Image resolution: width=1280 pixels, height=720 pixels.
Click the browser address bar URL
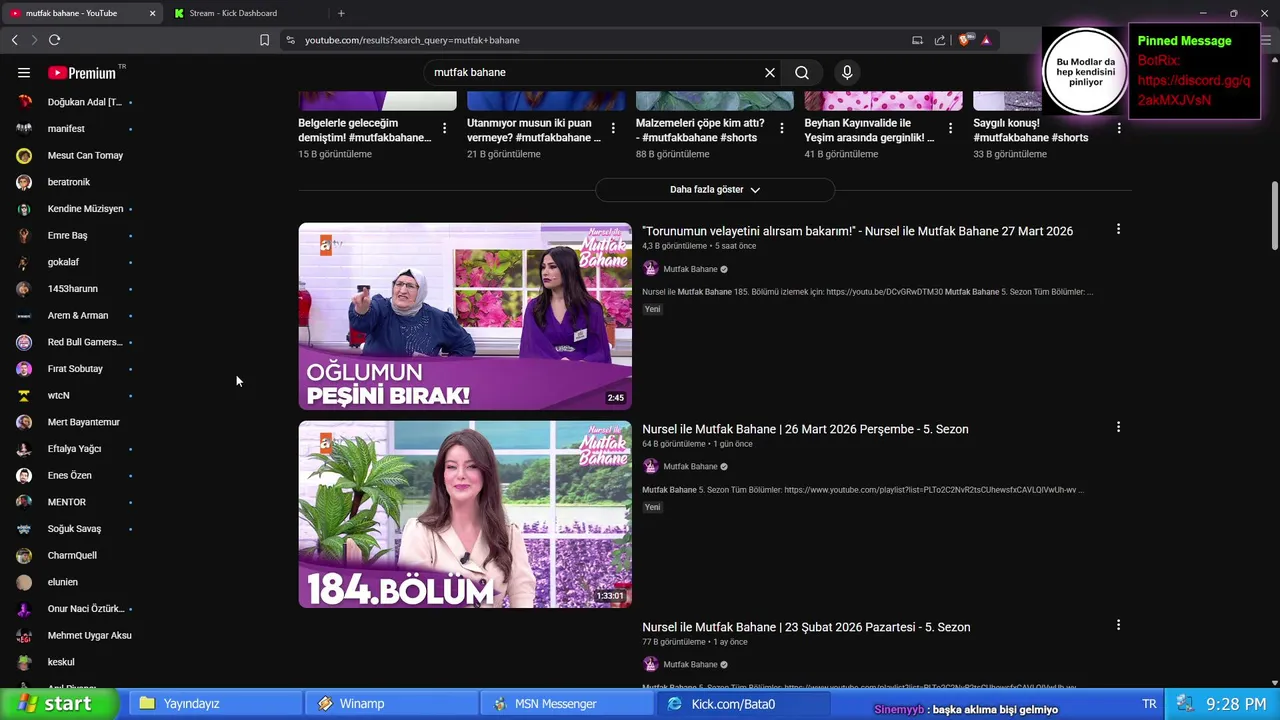pyautogui.click(x=412, y=40)
